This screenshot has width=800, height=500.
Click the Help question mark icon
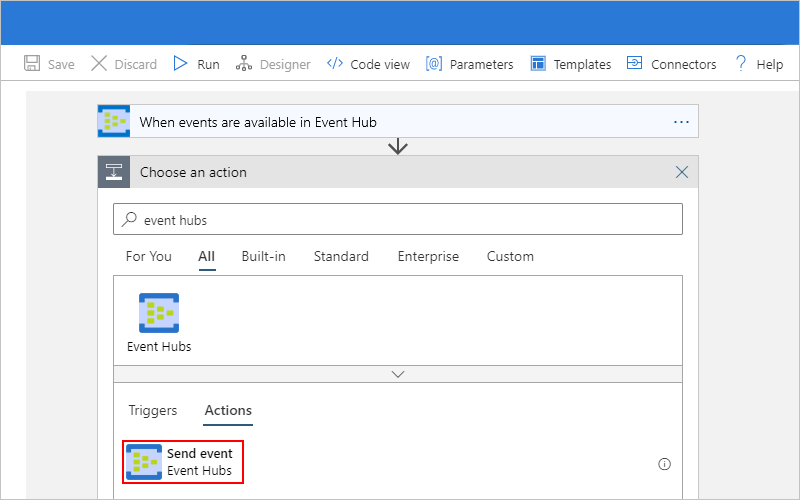[741, 64]
